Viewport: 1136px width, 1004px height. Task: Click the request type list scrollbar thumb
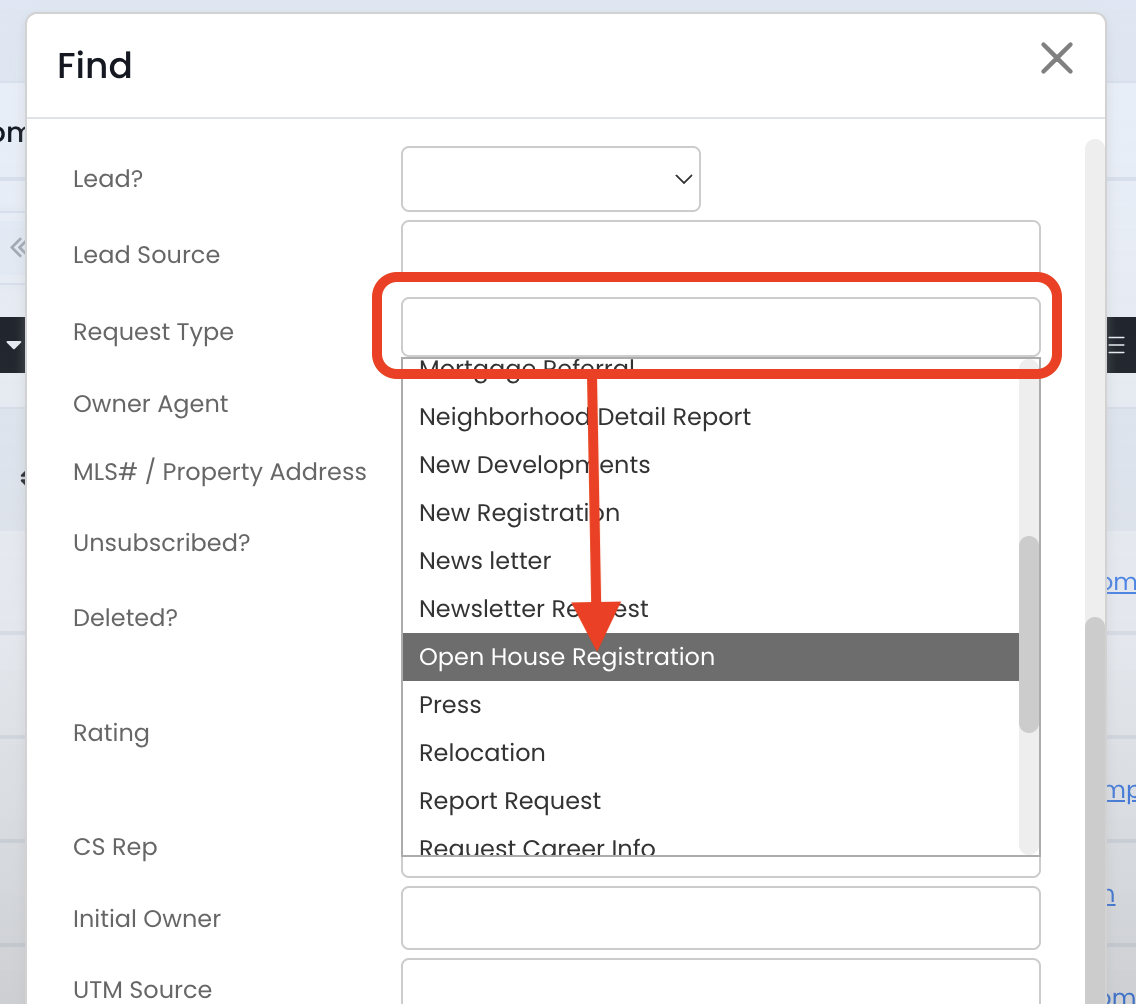click(1028, 633)
